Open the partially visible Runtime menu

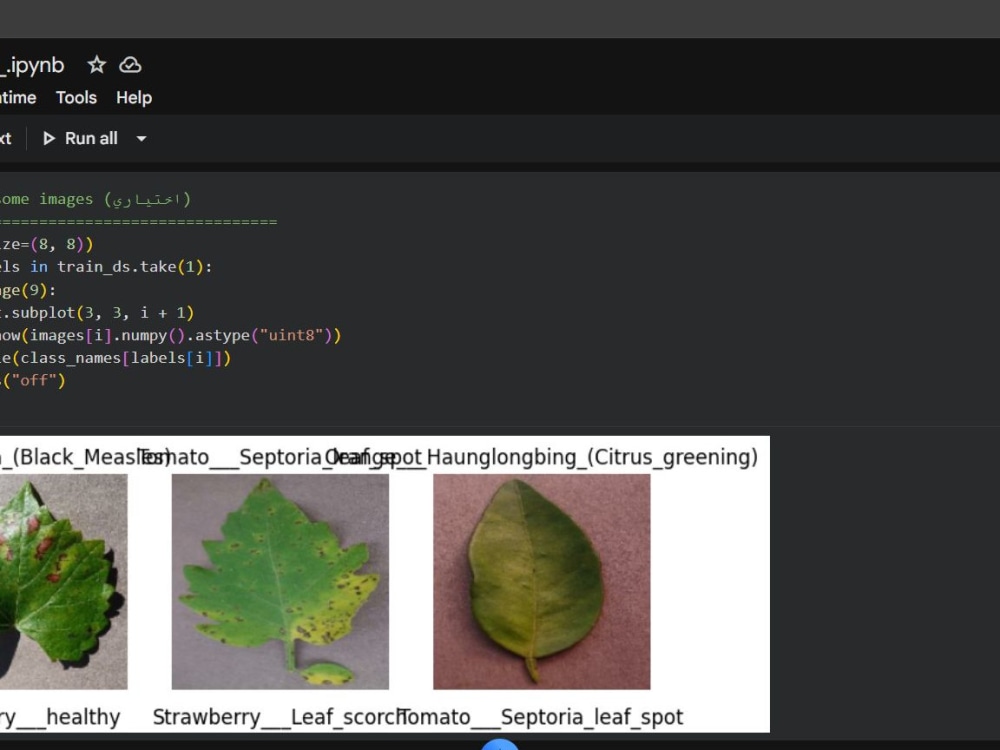(18, 98)
